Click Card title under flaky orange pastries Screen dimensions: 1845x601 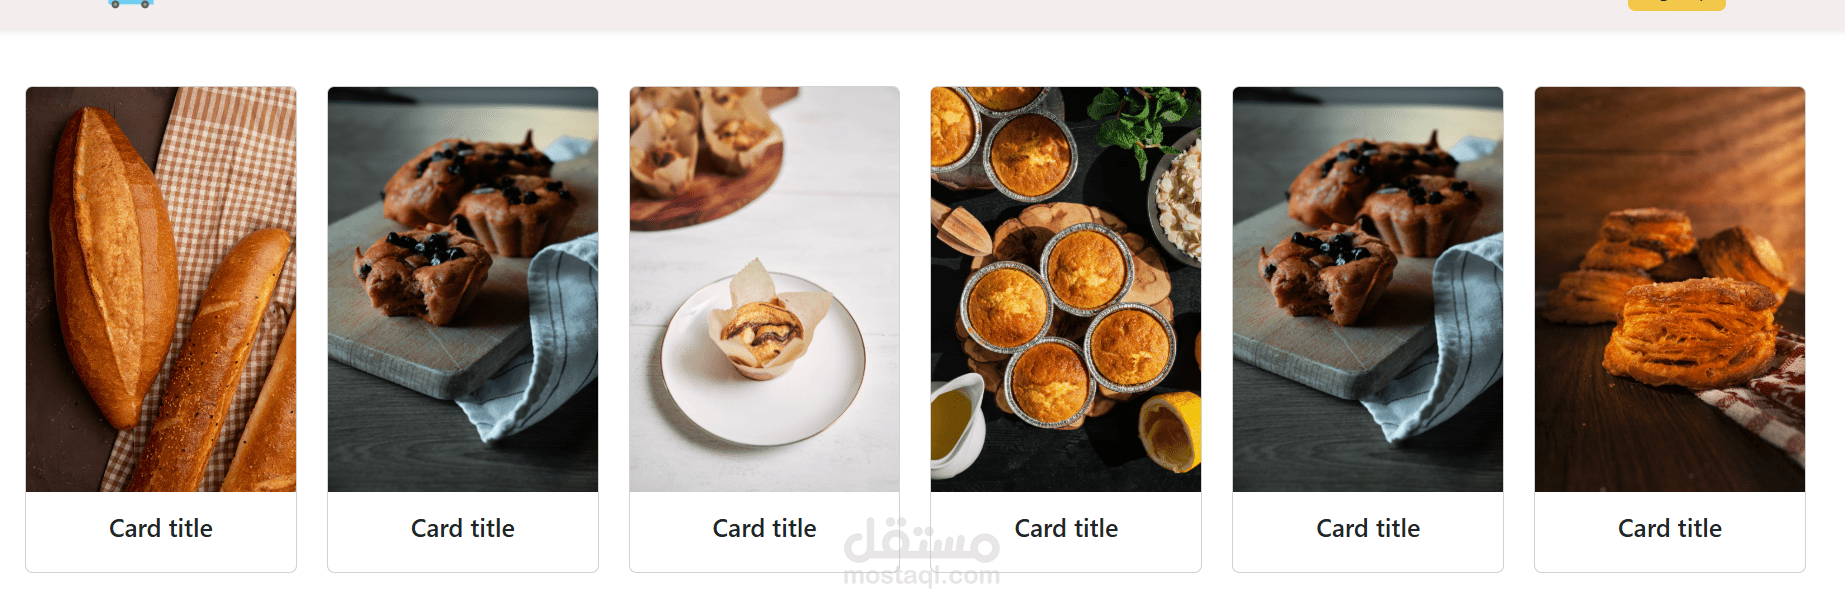[x=1670, y=528]
